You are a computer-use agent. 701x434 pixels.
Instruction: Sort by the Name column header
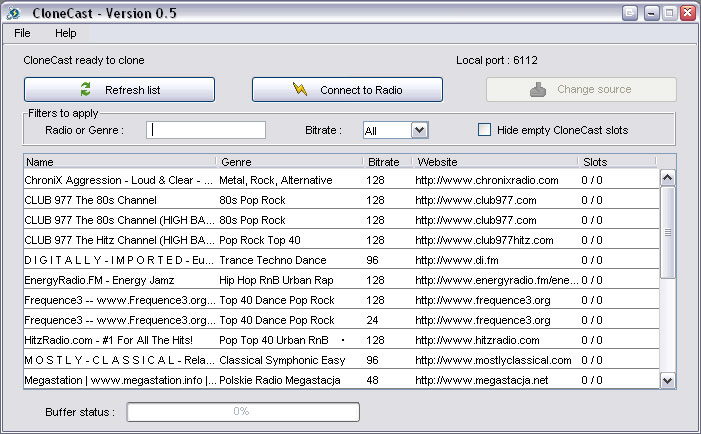click(x=120, y=162)
